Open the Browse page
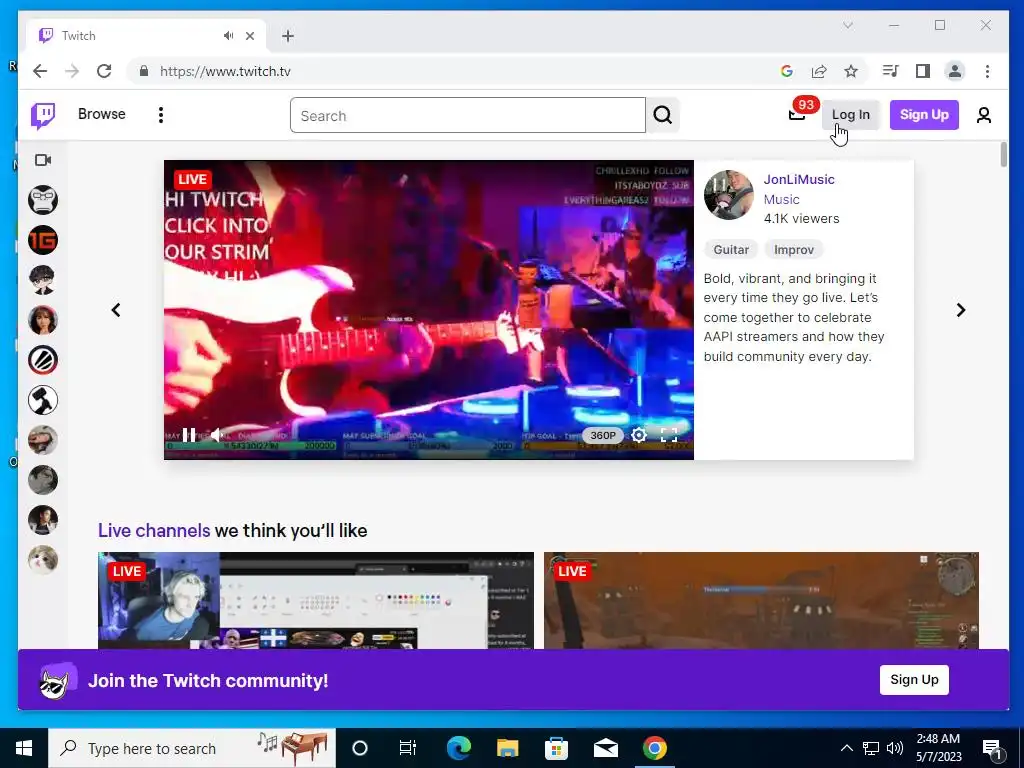 tap(101, 114)
